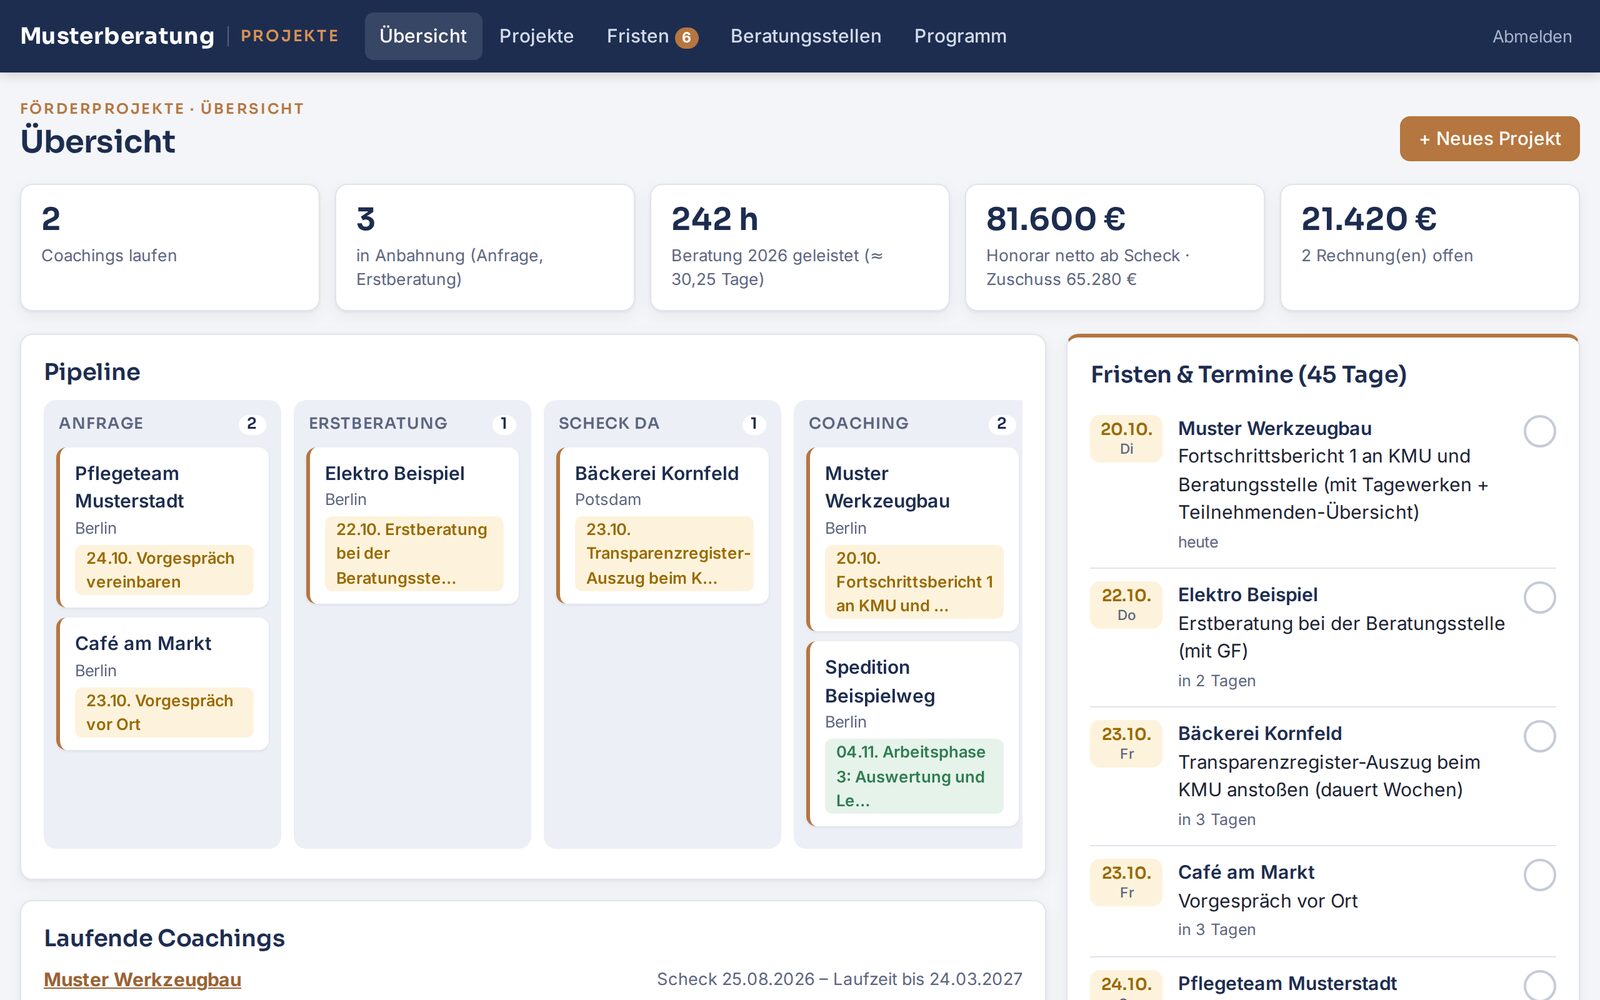1600x1000 pixels.
Task: Open the Übersicht nav tab
Action: pos(423,36)
